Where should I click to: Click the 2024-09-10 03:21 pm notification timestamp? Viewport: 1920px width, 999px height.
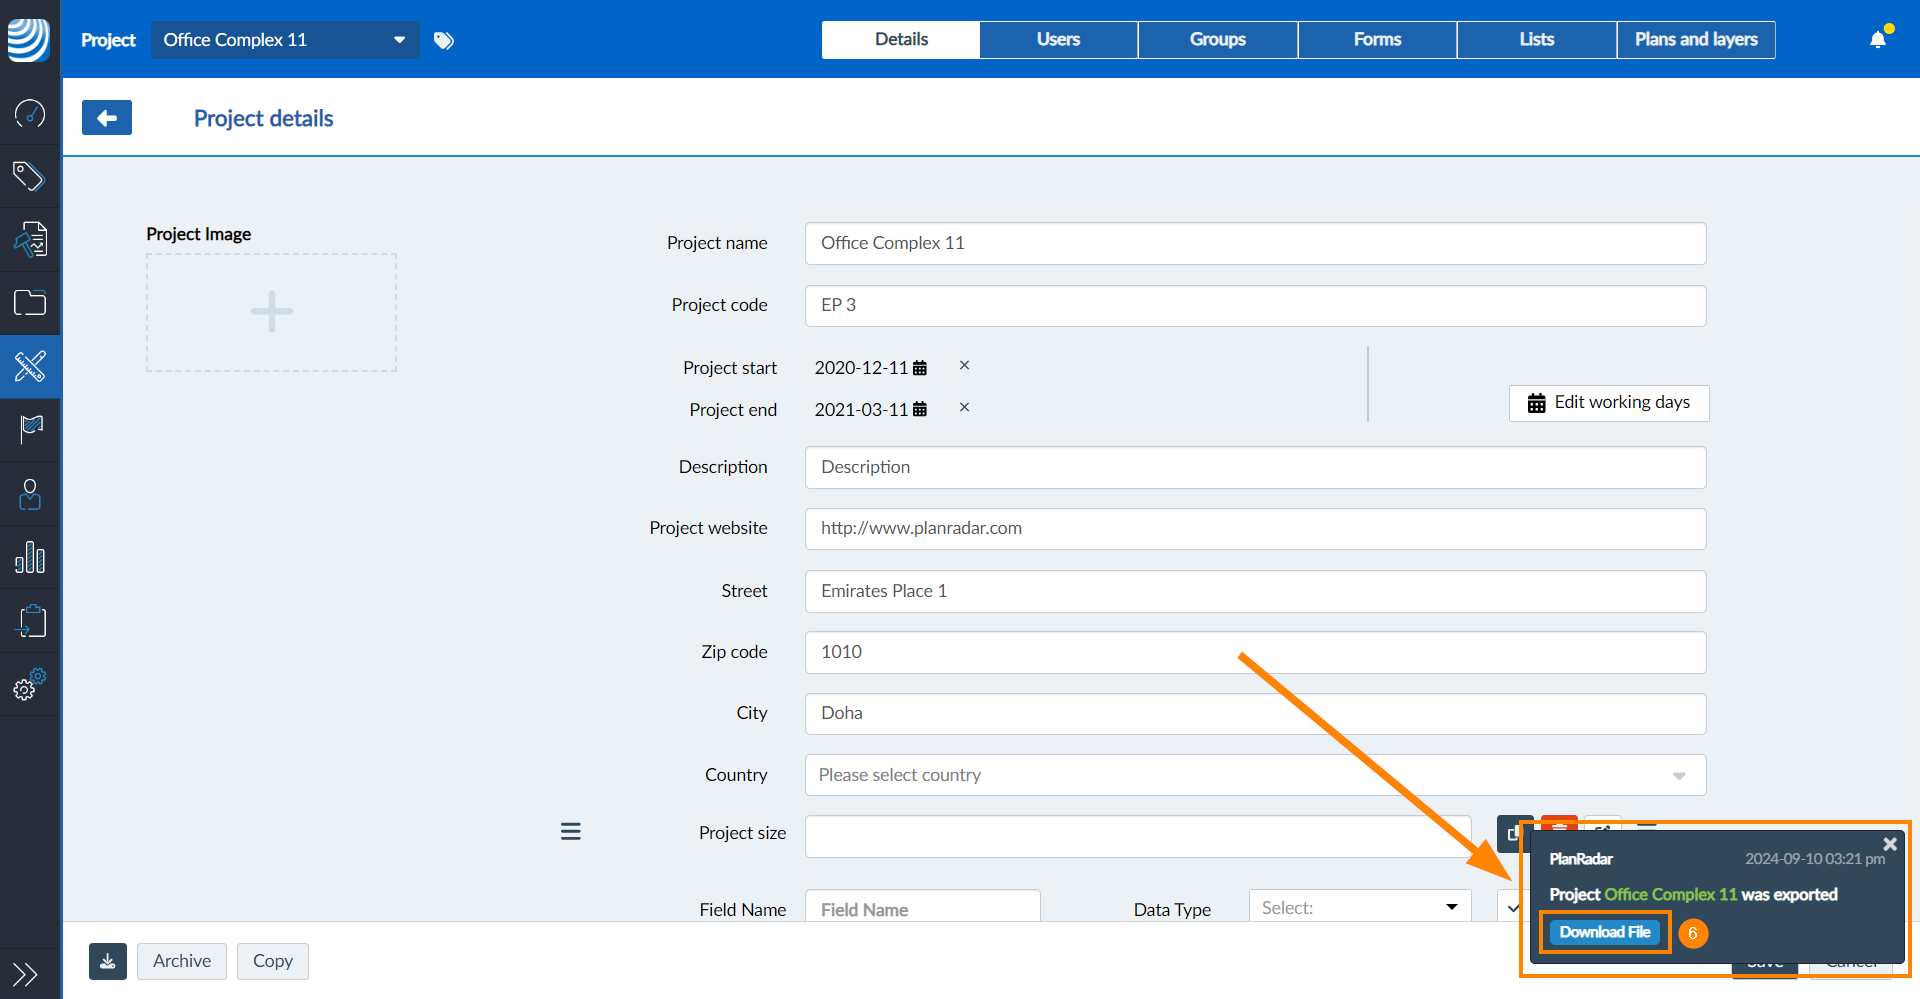click(1815, 859)
